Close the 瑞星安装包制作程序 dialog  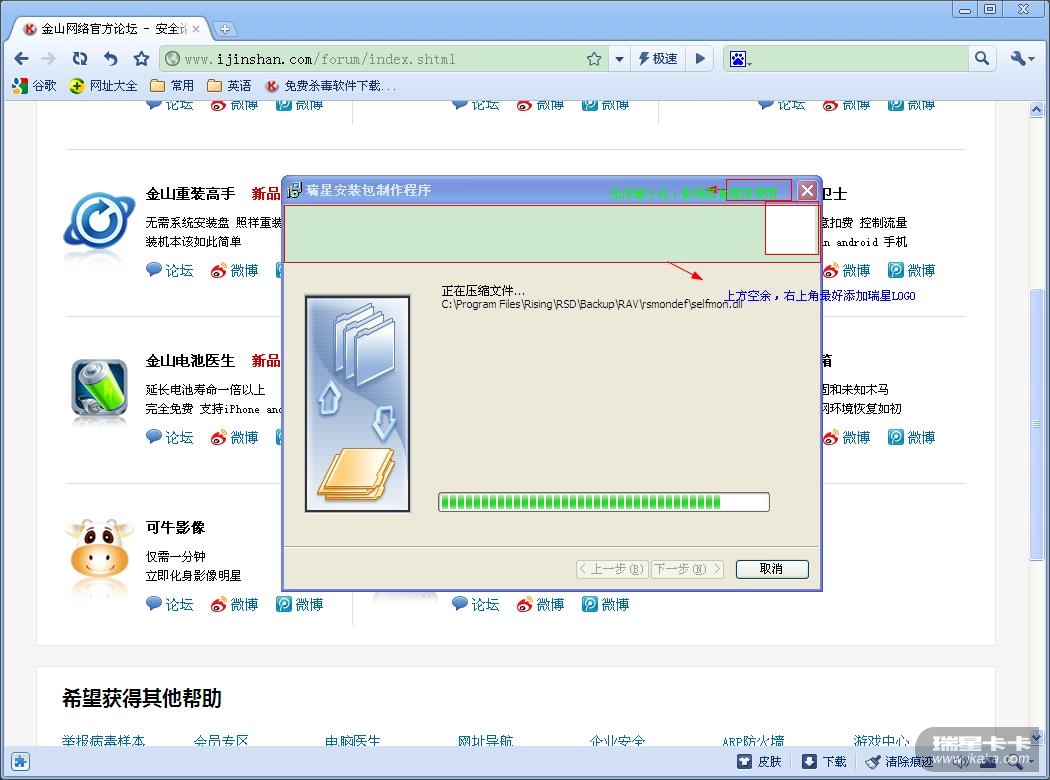point(808,191)
